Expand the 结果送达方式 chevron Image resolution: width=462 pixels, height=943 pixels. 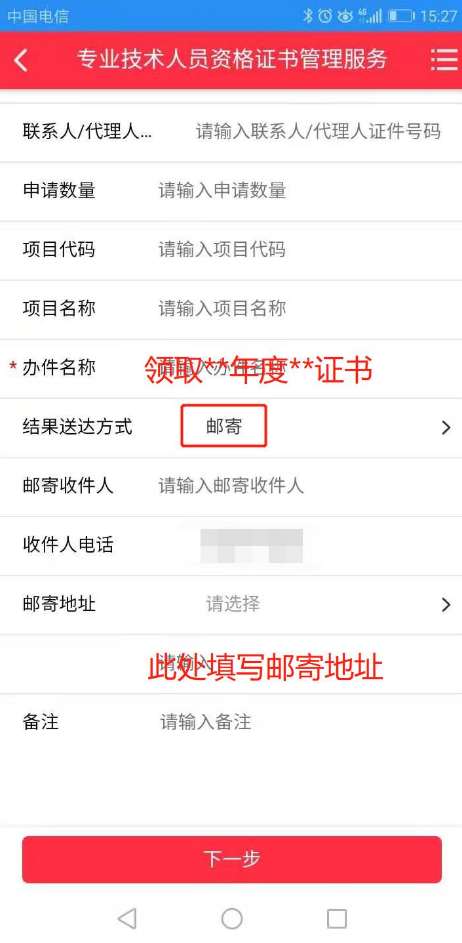tap(446, 428)
